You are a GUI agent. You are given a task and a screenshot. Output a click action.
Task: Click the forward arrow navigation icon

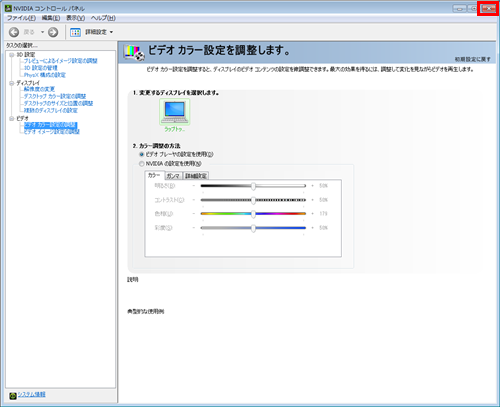click(53, 32)
